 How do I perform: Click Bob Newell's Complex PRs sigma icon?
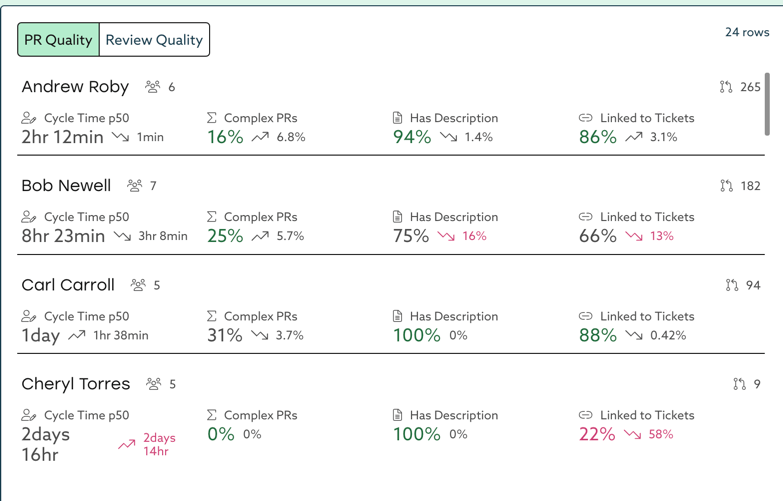[212, 217]
